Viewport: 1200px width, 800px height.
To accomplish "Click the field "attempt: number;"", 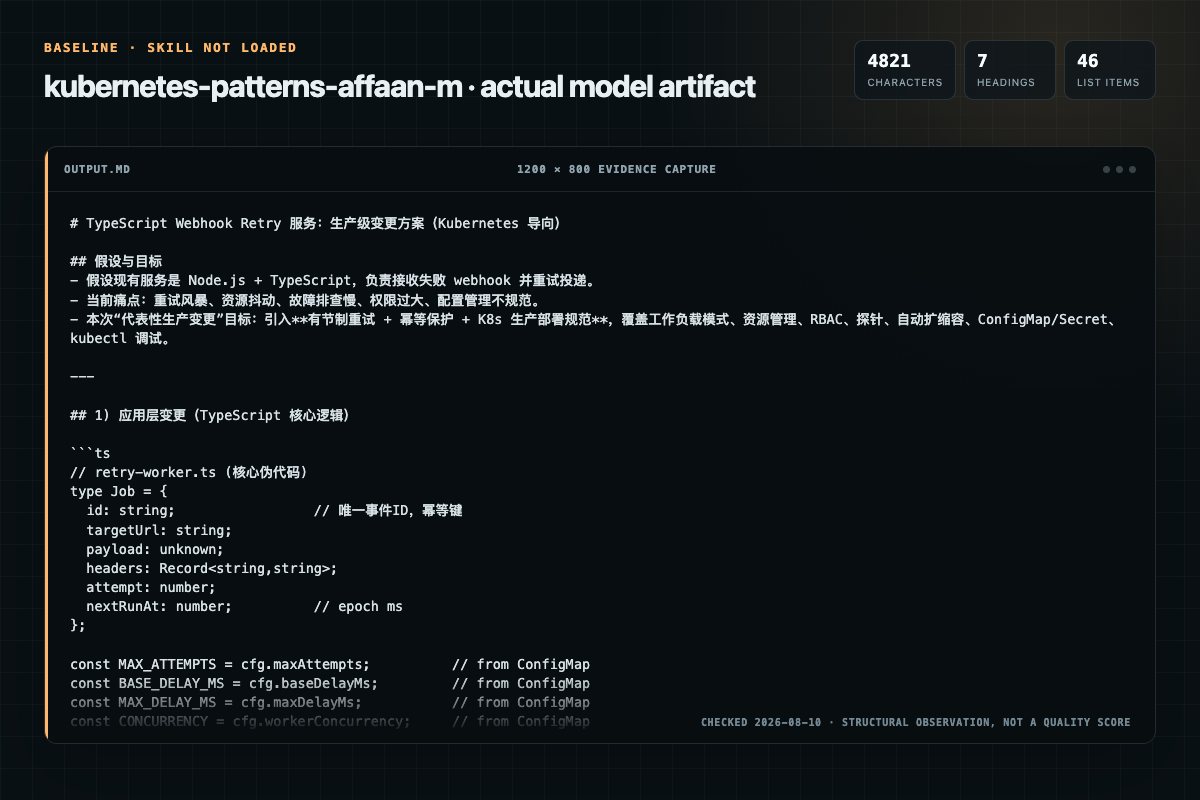I will (x=151, y=587).
